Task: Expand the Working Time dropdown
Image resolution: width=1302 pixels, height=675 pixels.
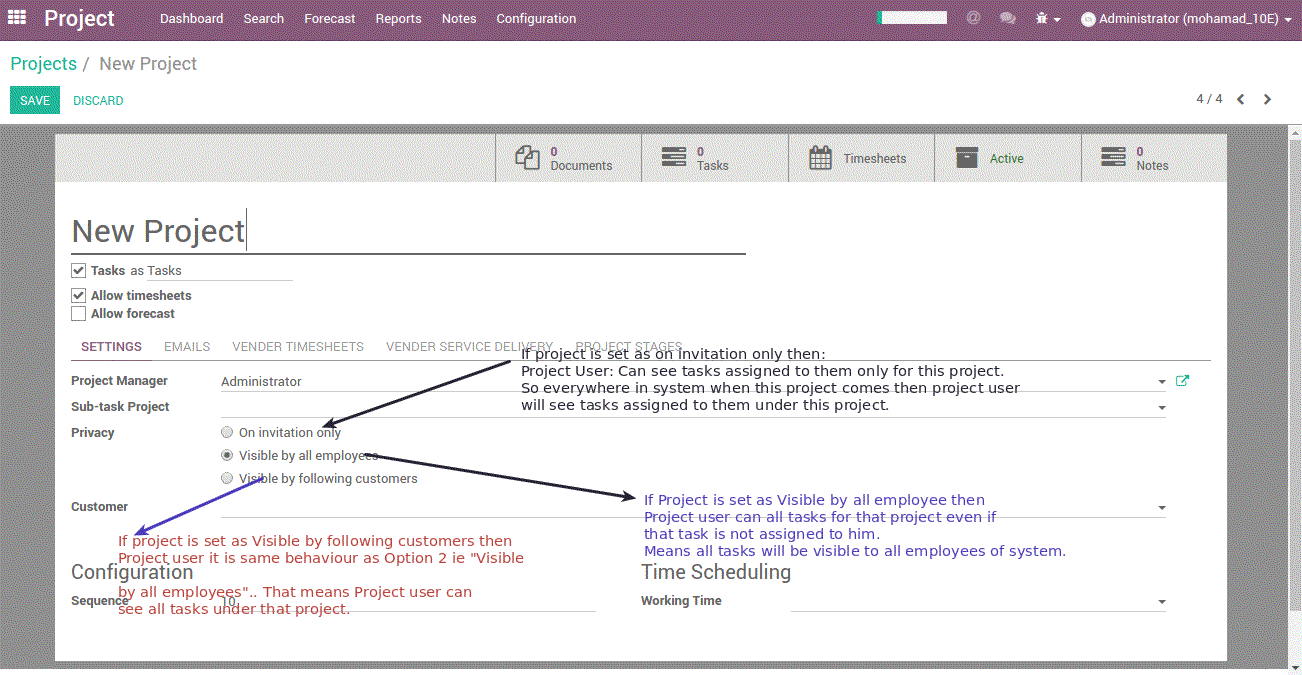Action: 1162,602
